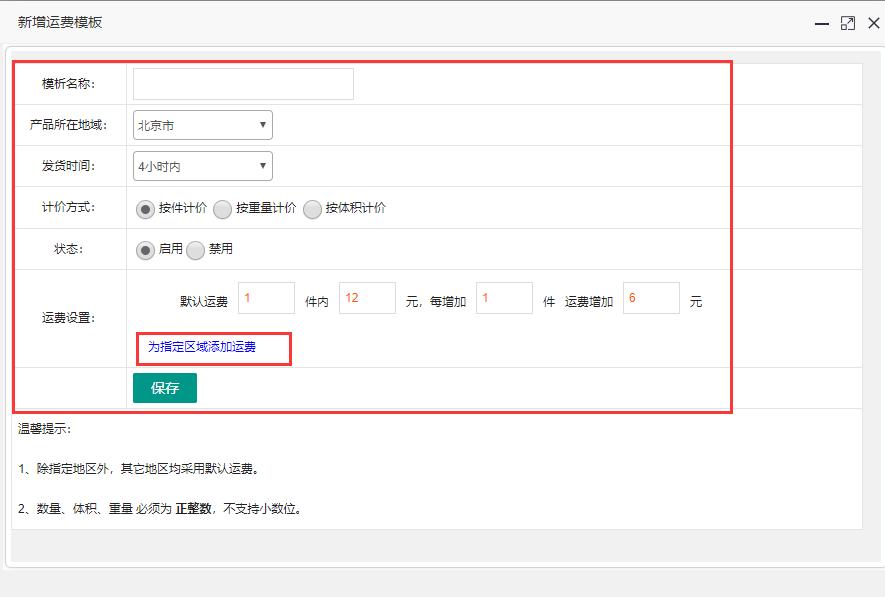Minimize the 新增运费模板 dialog
The height and width of the screenshot is (597, 885).
tap(822, 23)
